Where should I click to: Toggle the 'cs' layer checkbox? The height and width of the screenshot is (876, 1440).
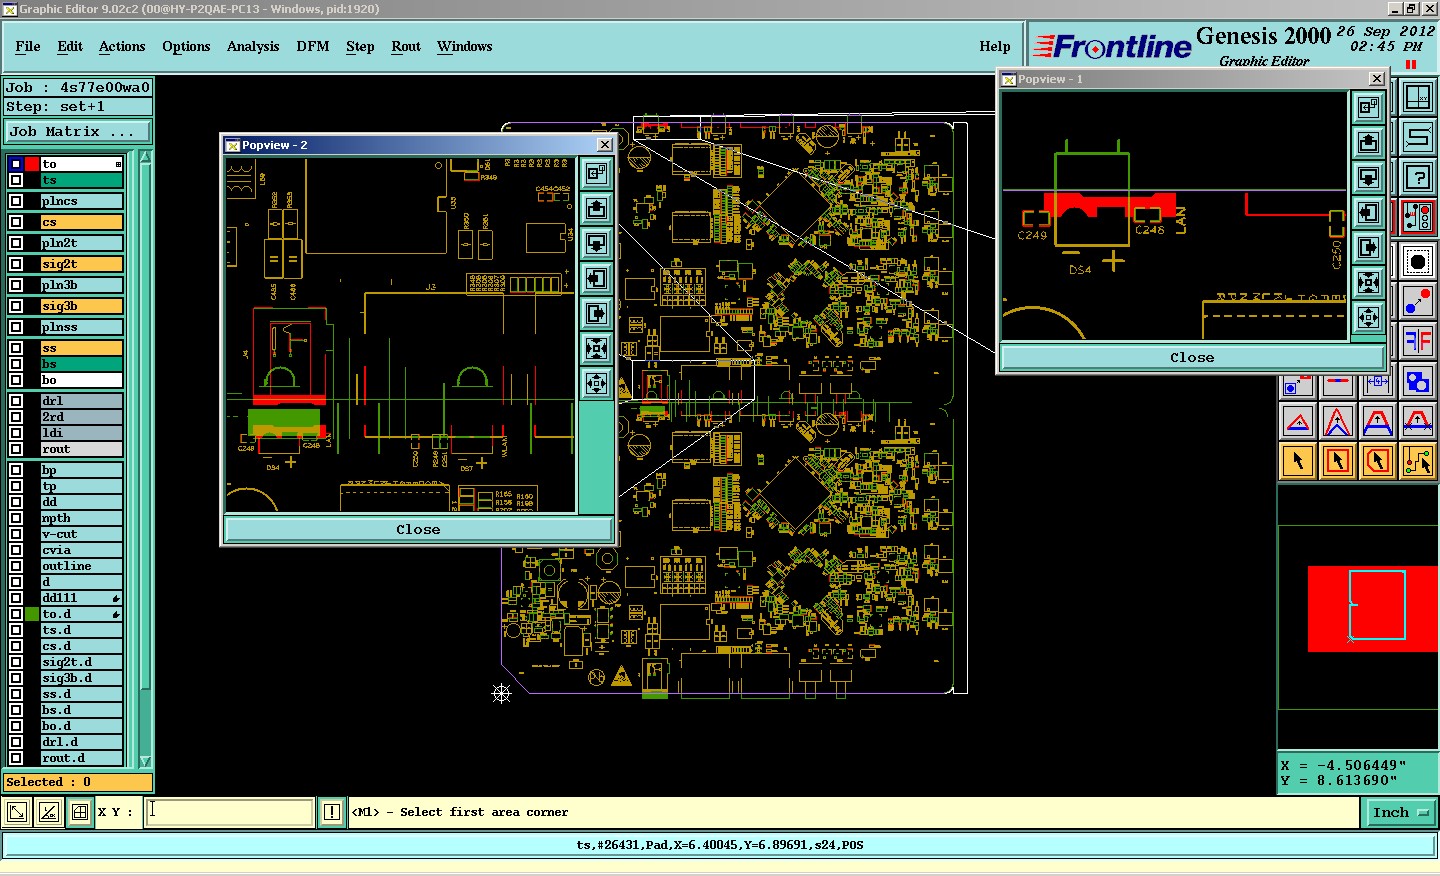pyautogui.click(x=15, y=222)
